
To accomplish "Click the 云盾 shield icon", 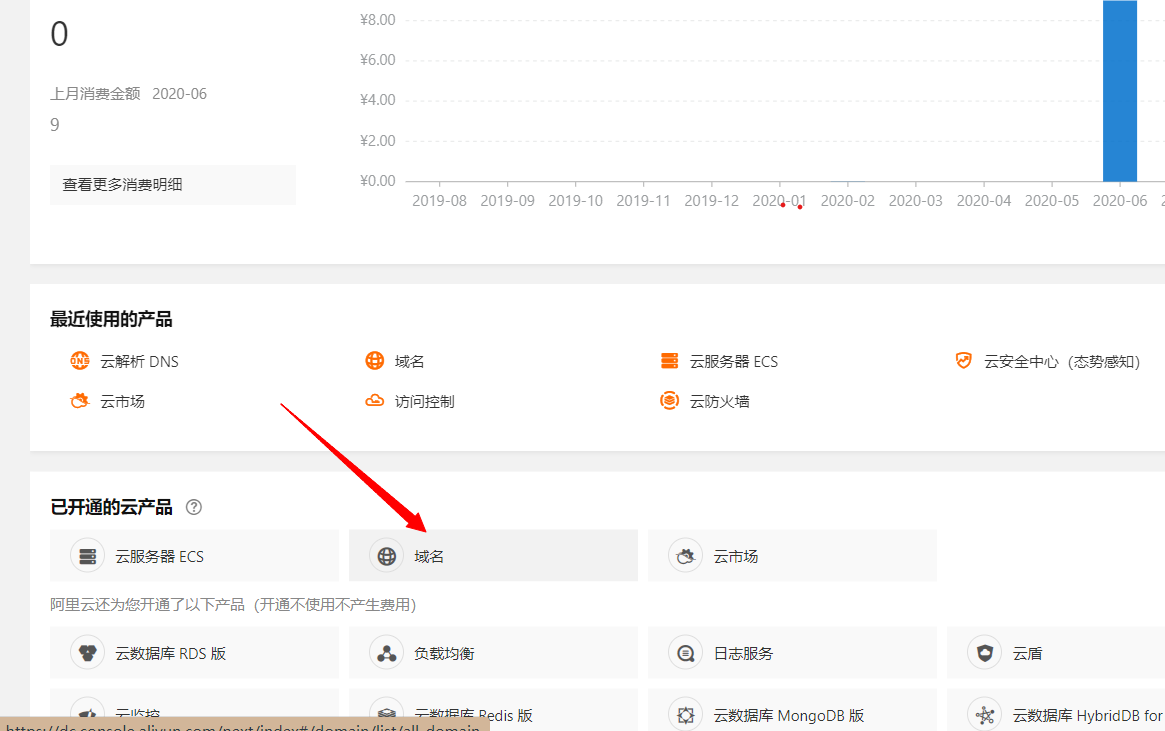I will [984, 652].
